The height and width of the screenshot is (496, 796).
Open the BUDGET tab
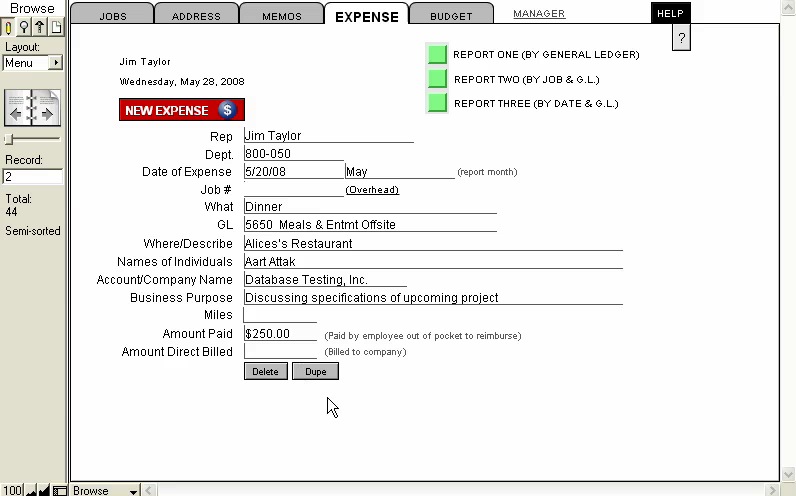[x=451, y=14]
